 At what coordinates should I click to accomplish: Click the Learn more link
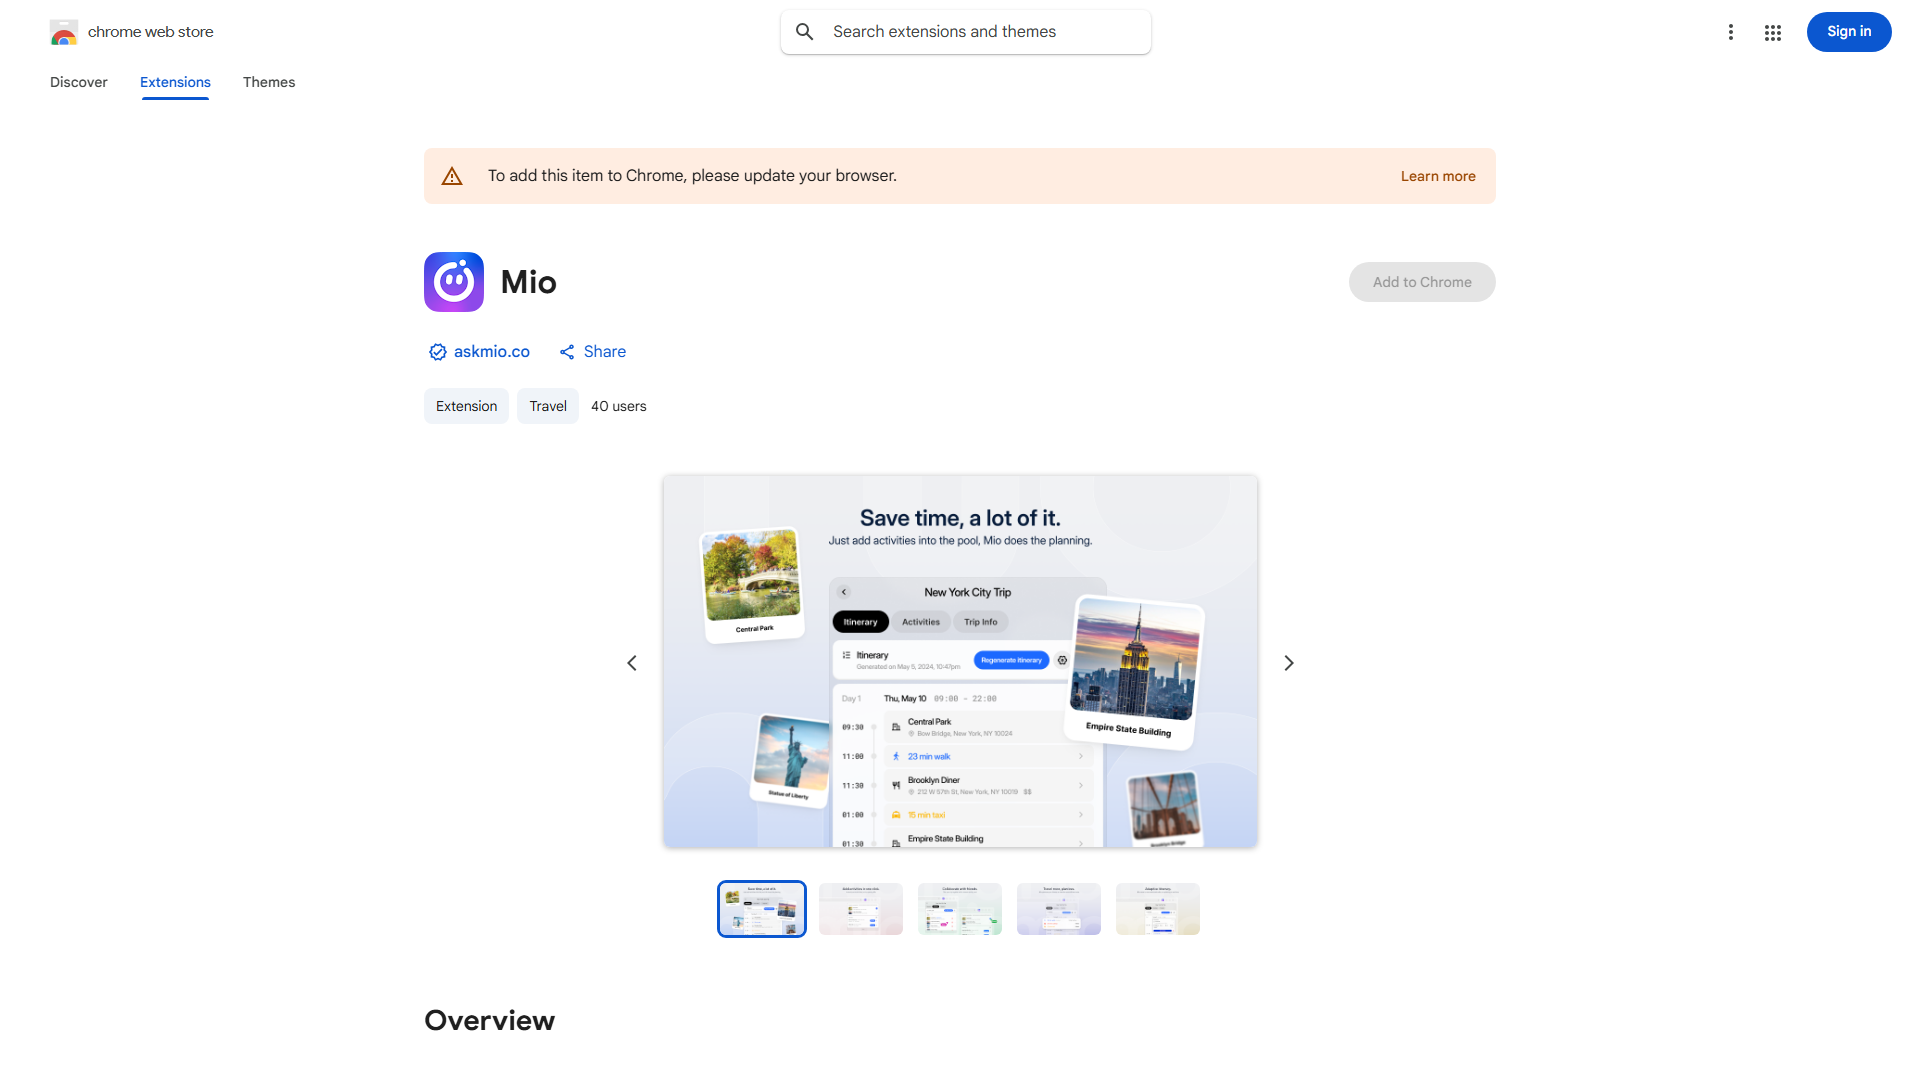point(1437,176)
